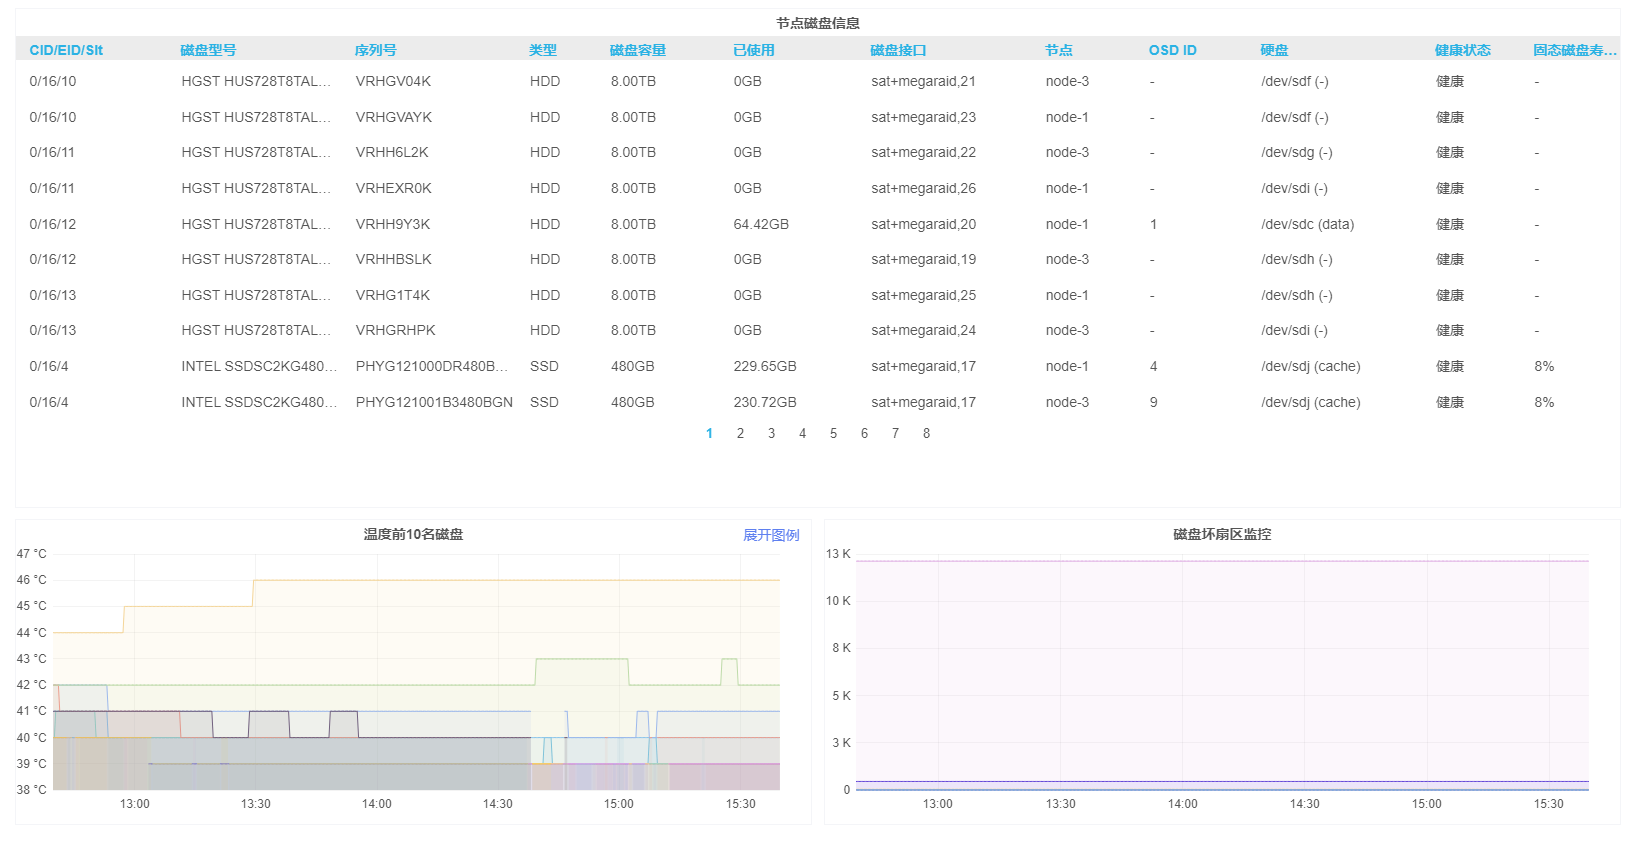Sort by 健康状态 column header

point(1462,50)
